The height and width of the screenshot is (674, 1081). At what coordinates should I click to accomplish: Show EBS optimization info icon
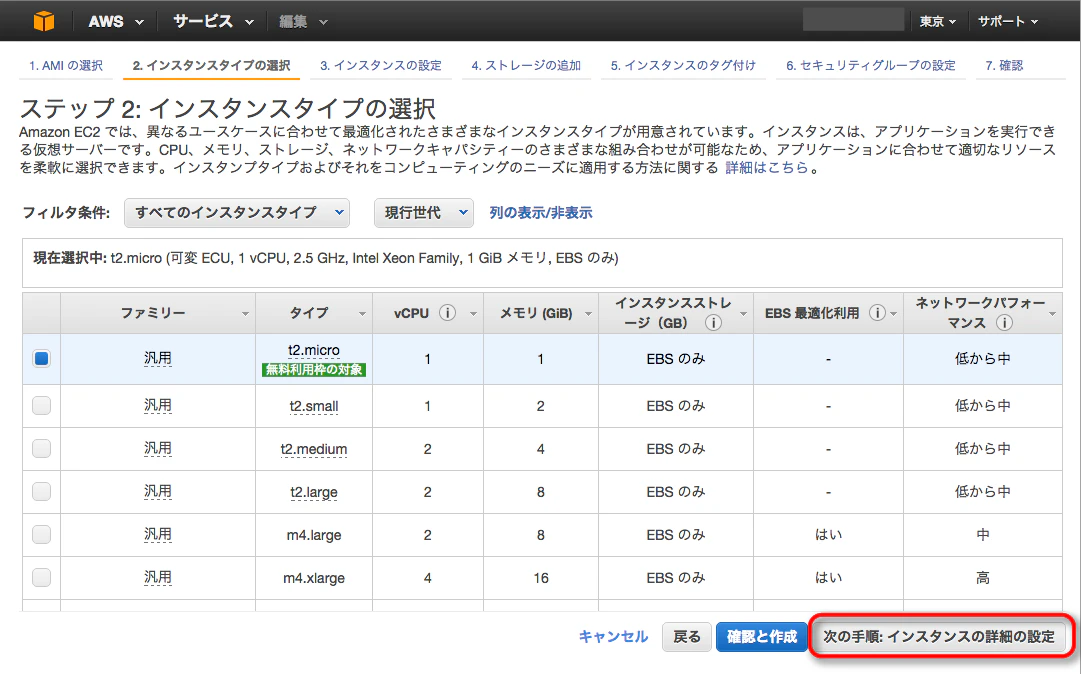point(877,313)
